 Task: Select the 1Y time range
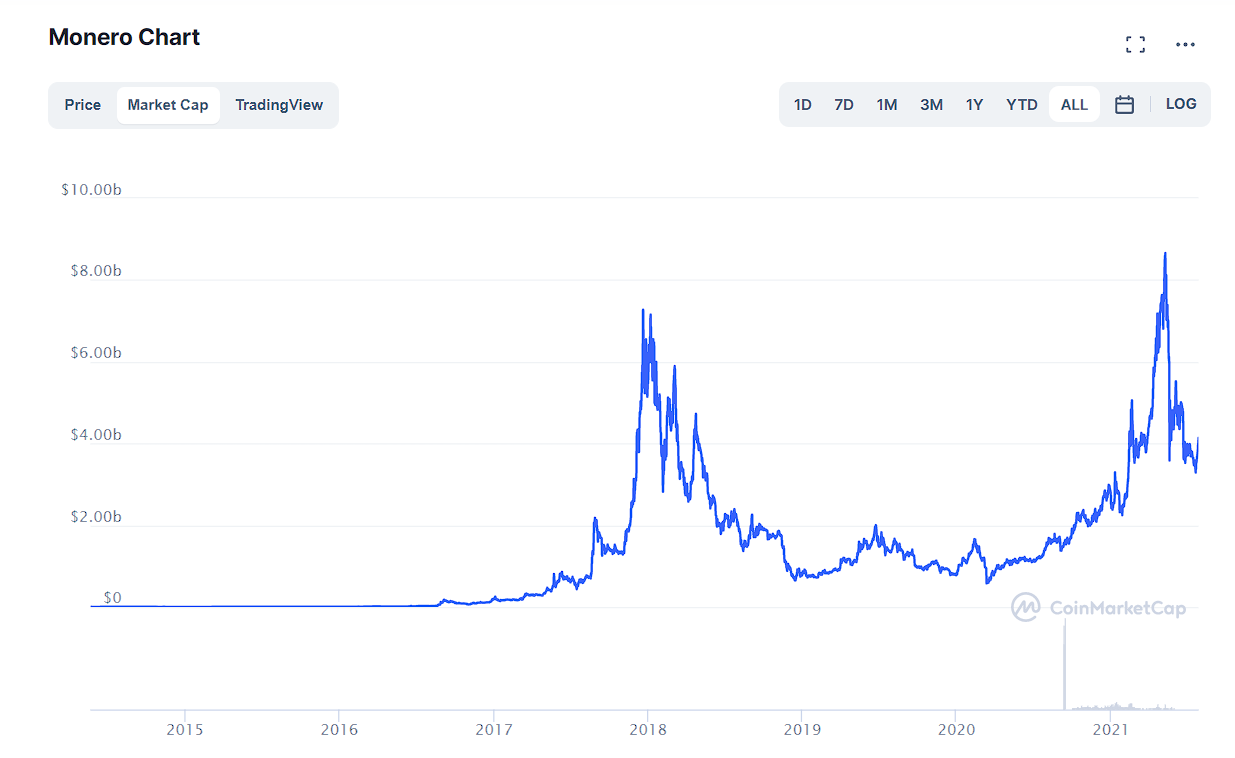coord(974,105)
